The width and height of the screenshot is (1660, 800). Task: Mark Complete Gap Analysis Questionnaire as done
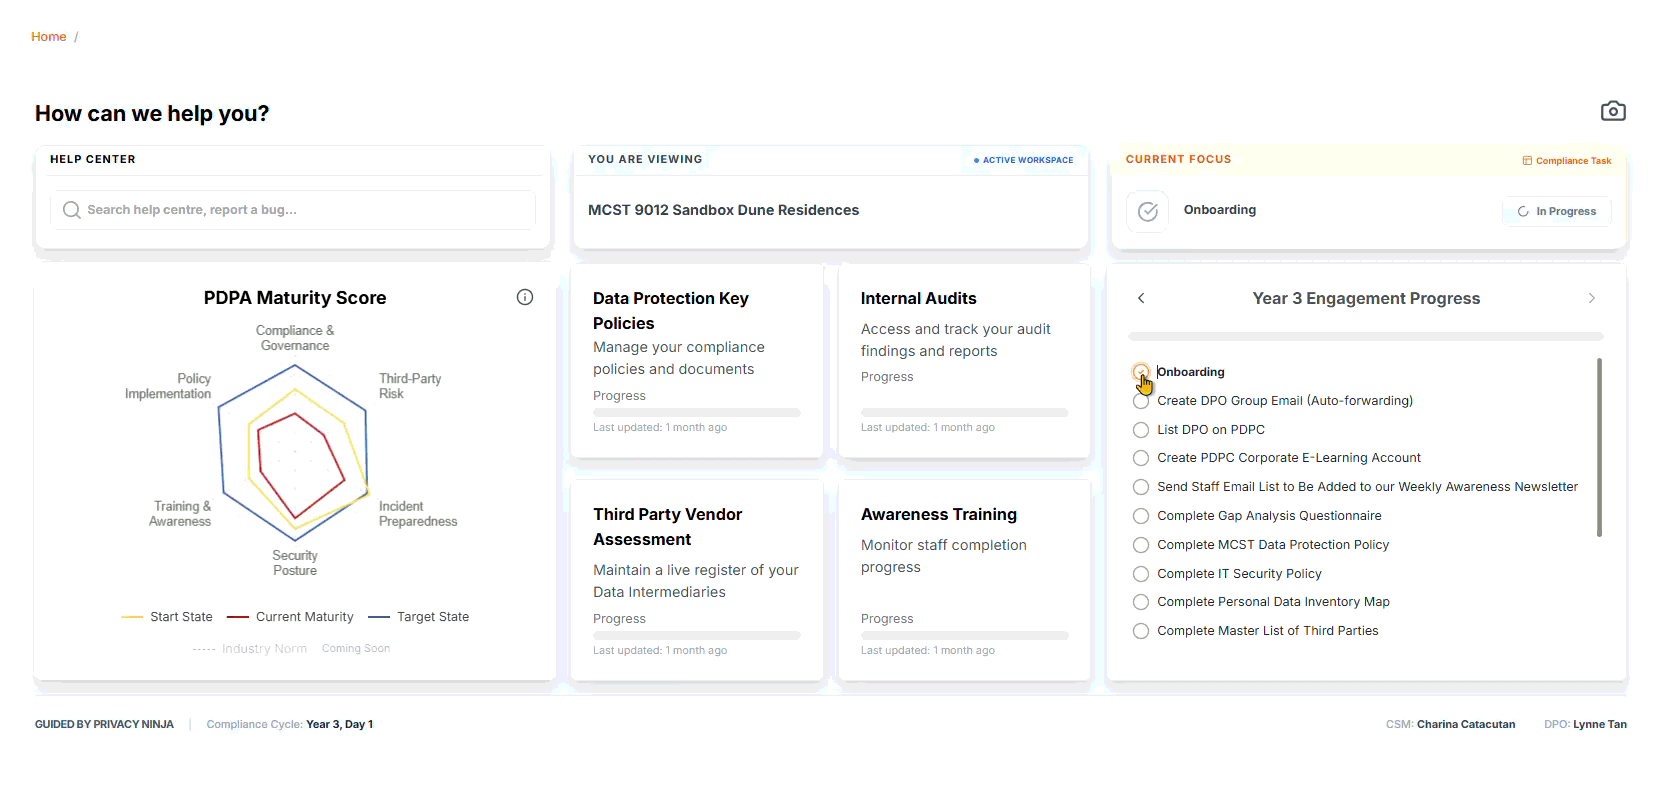tap(1141, 516)
